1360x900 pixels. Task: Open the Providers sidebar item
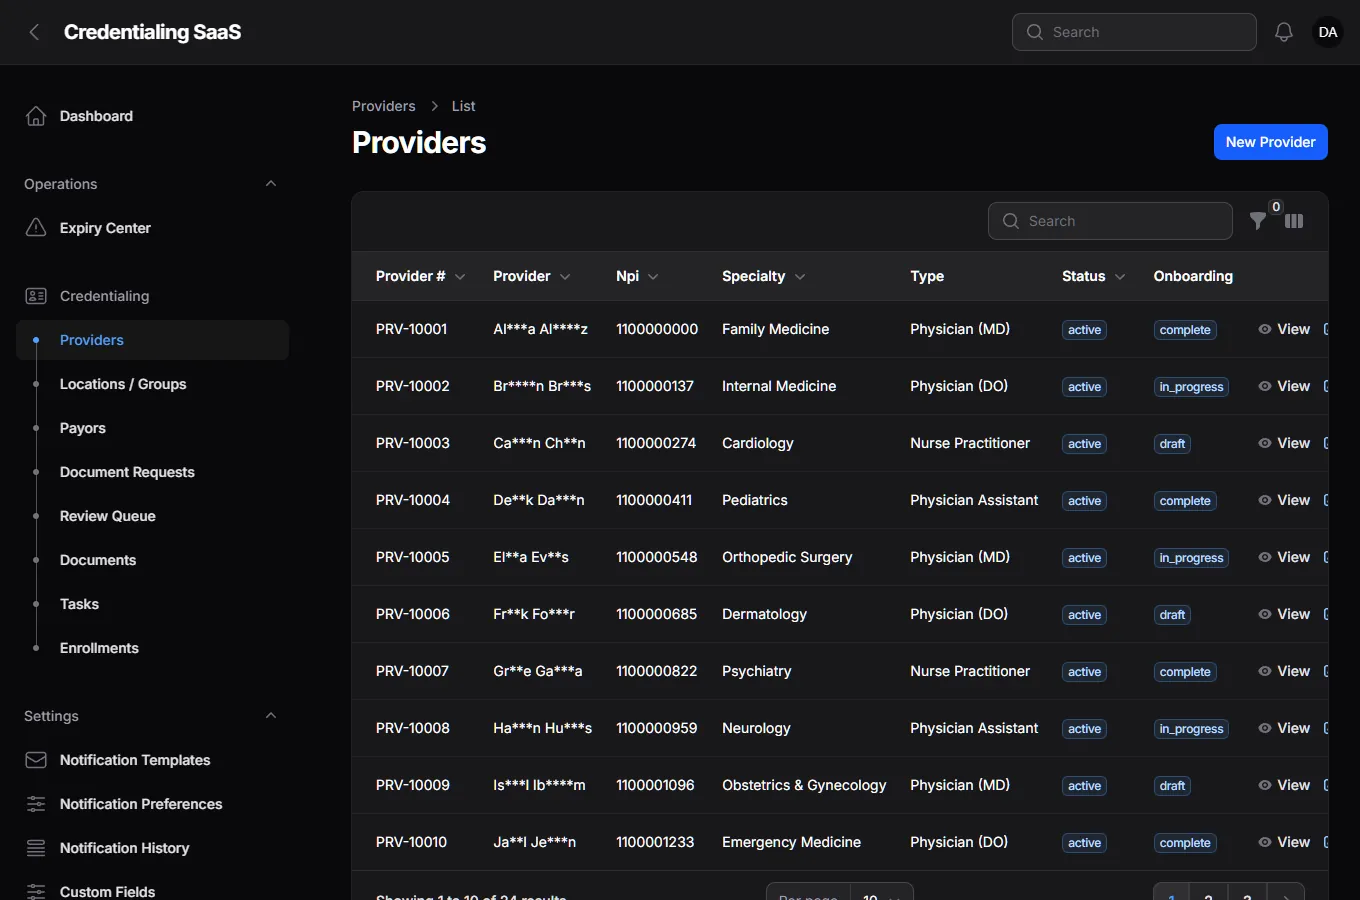click(152, 340)
